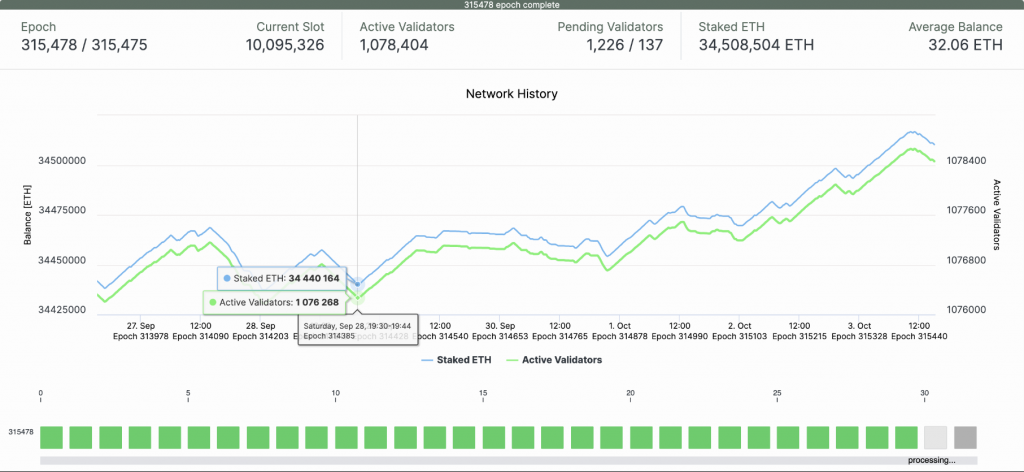Viewport: 1024px width, 472px height.
Task: Select the green slot square under tick 20
Action: [x=641, y=437]
